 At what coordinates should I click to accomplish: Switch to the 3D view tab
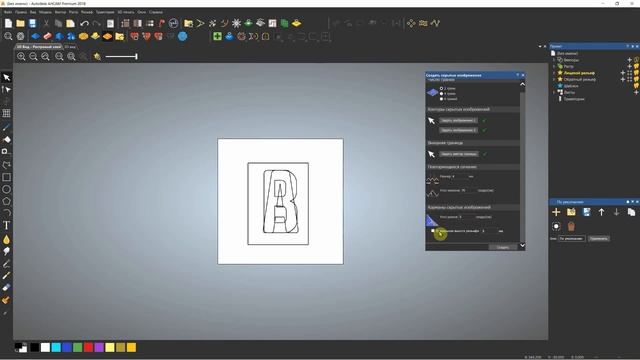tap(70, 47)
